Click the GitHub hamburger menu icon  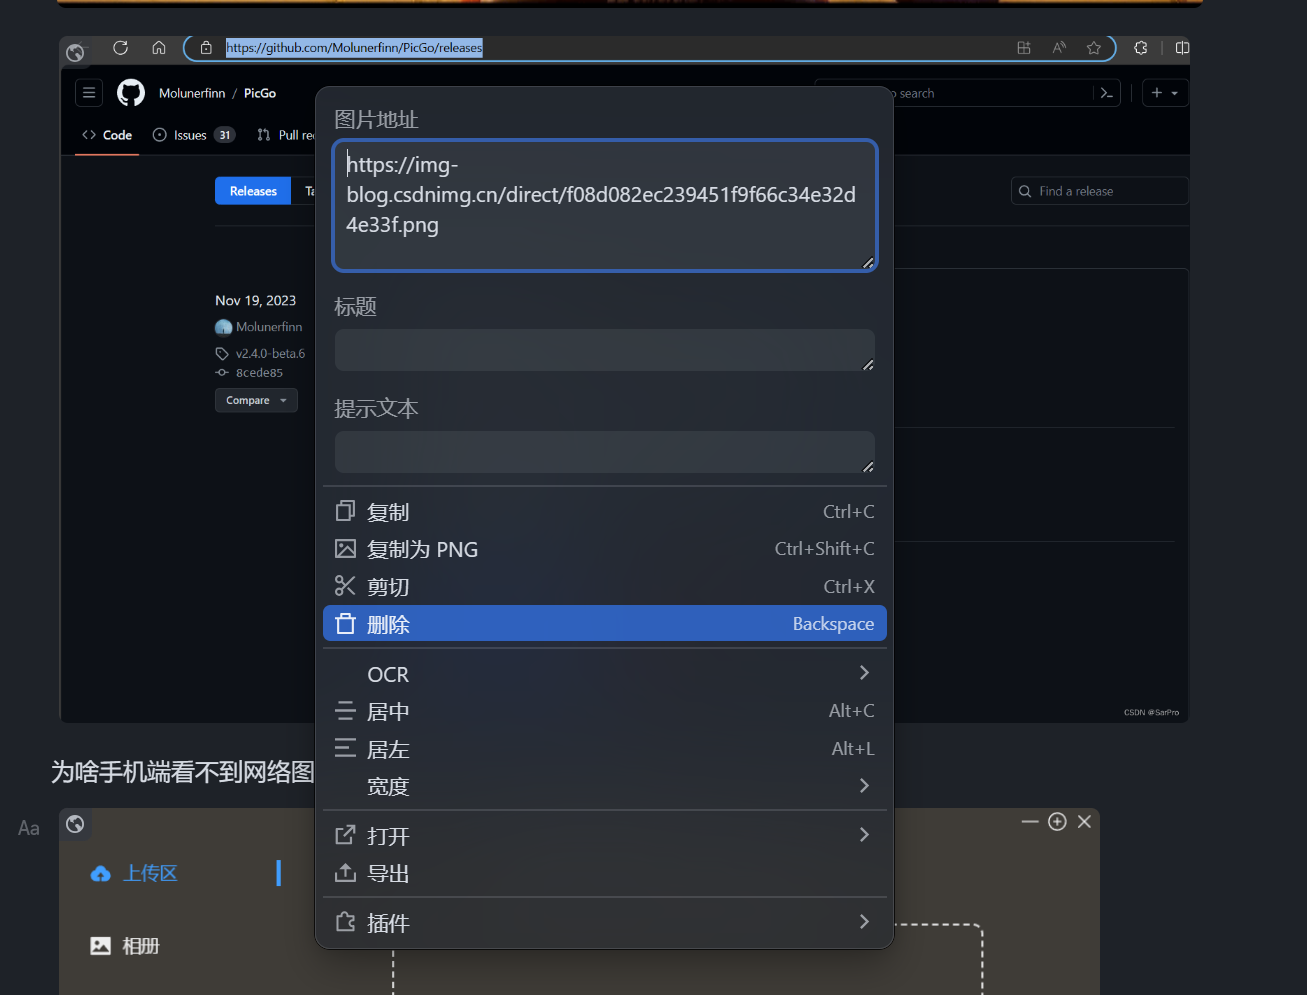[89, 93]
